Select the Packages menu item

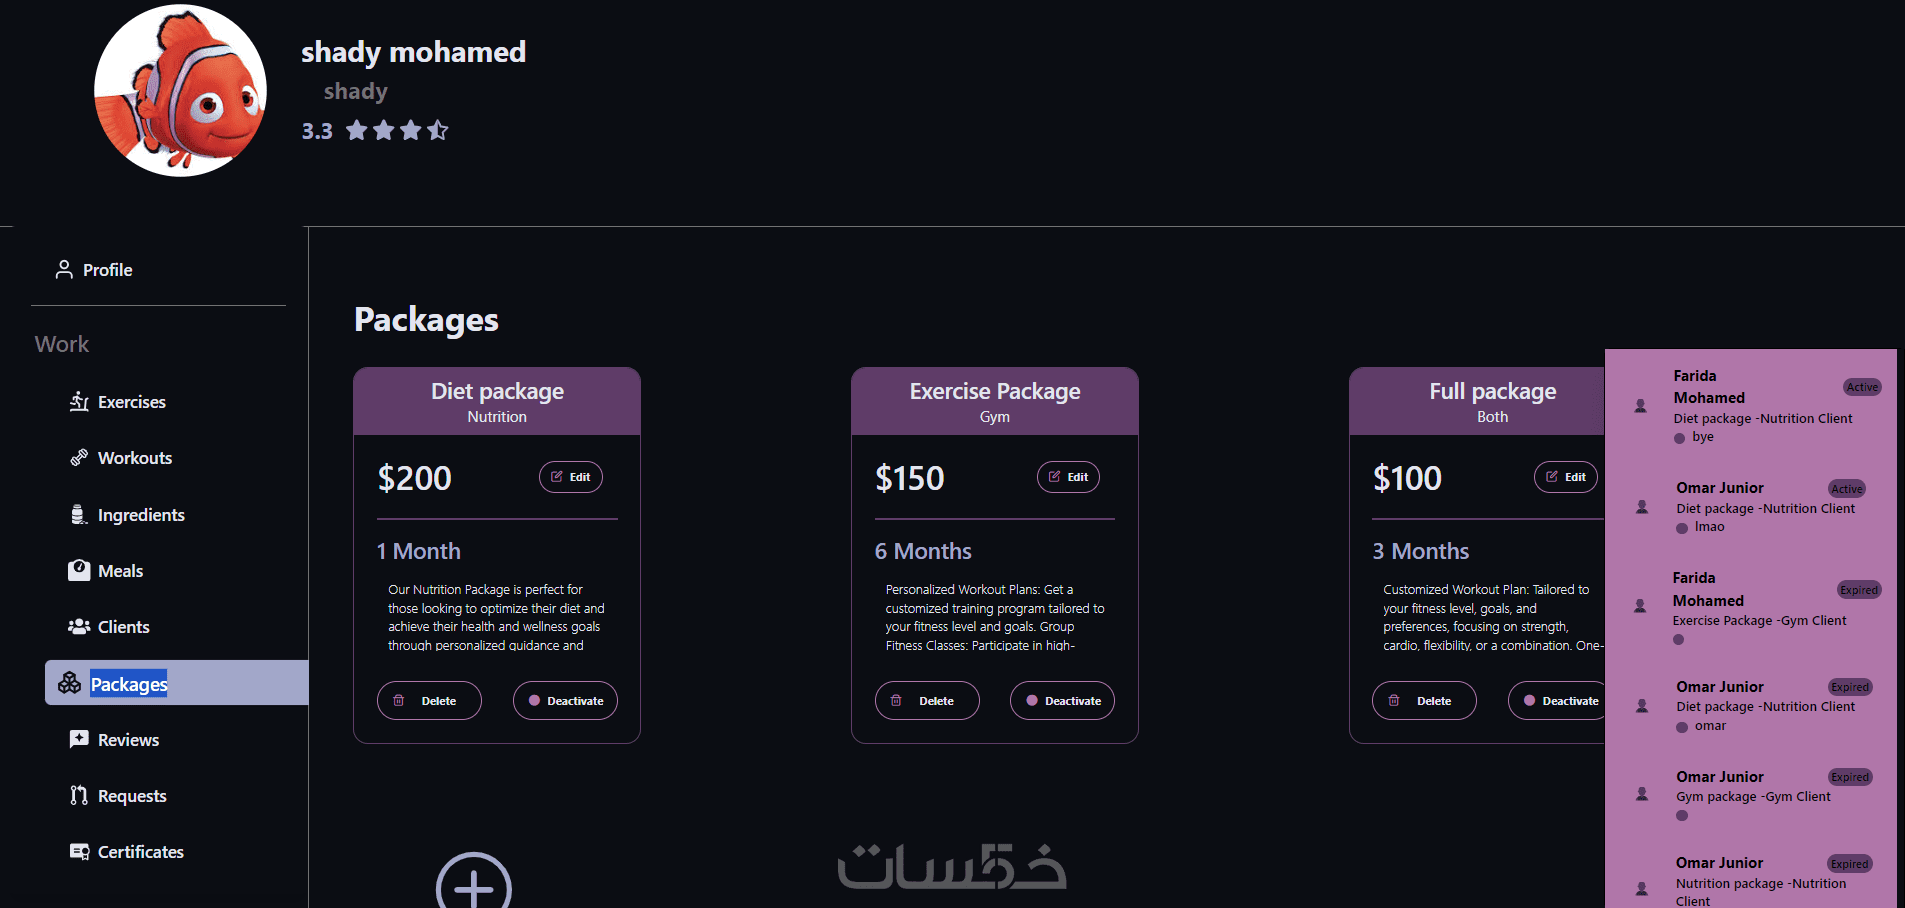pos(129,684)
